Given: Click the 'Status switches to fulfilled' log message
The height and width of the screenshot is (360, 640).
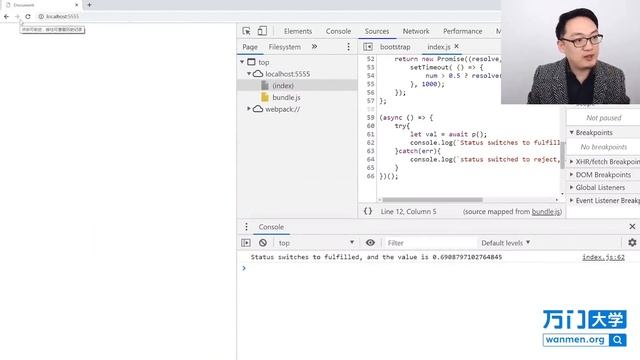Looking at the screenshot, I should pos(376,257).
